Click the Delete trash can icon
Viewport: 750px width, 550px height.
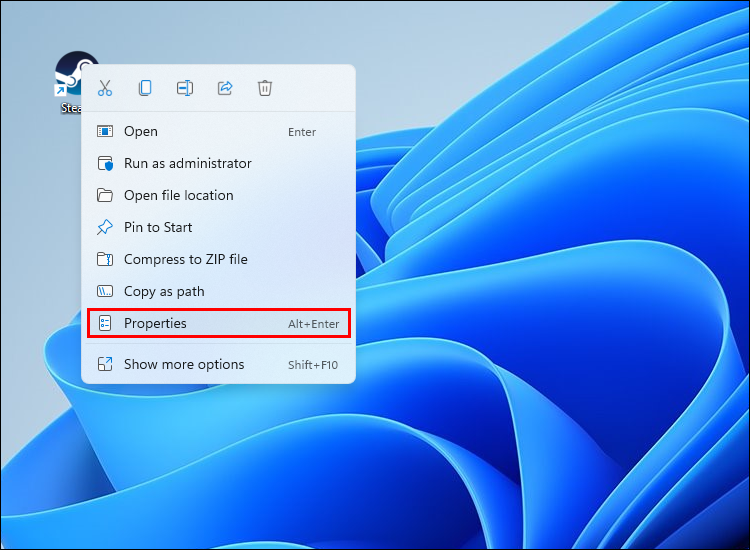[265, 88]
